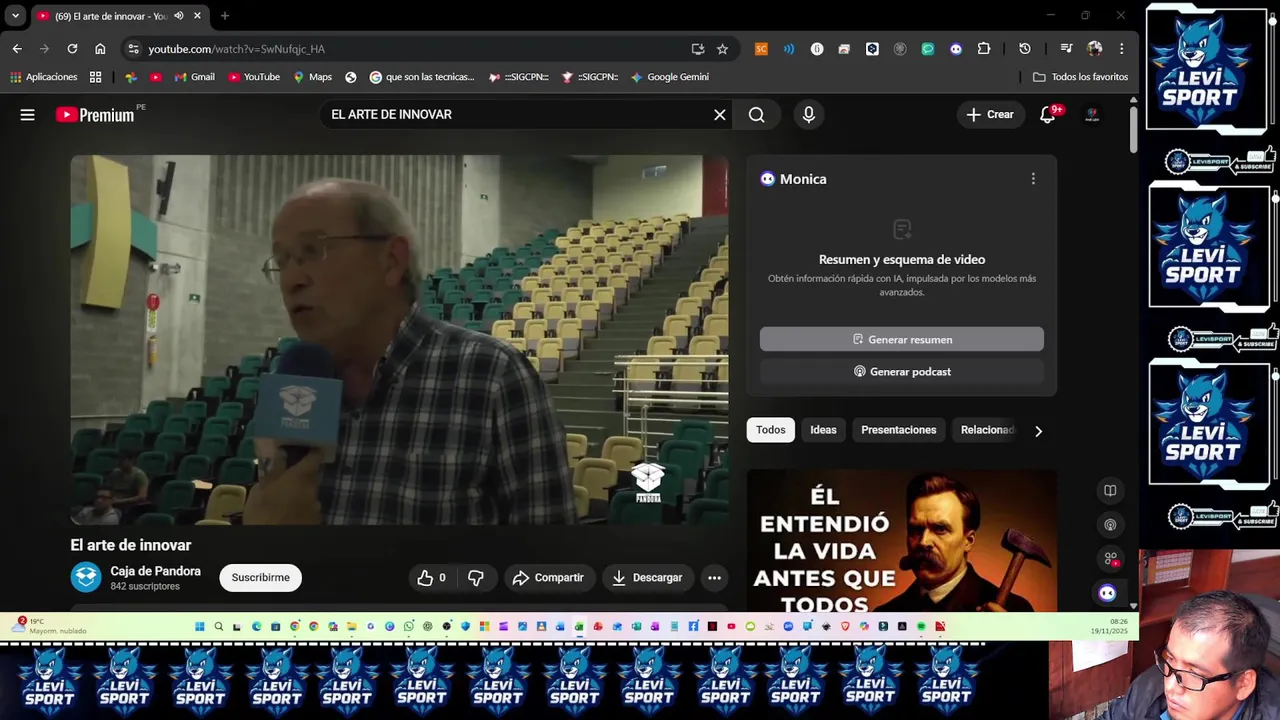
Task: Open Chrome three-dot menu
Action: pos(1122,49)
